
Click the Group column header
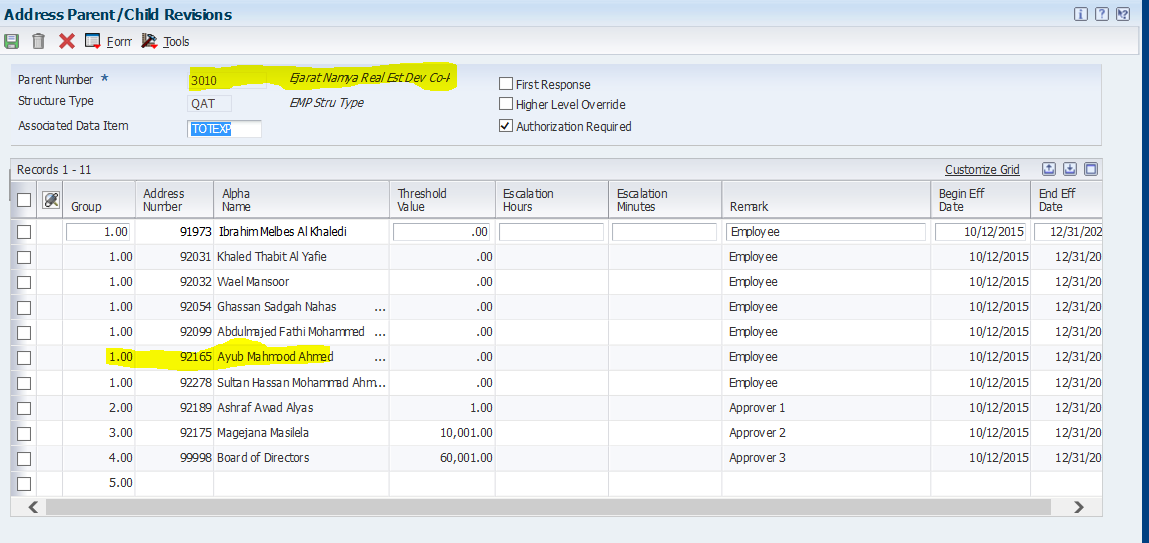(x=99, y=200)
